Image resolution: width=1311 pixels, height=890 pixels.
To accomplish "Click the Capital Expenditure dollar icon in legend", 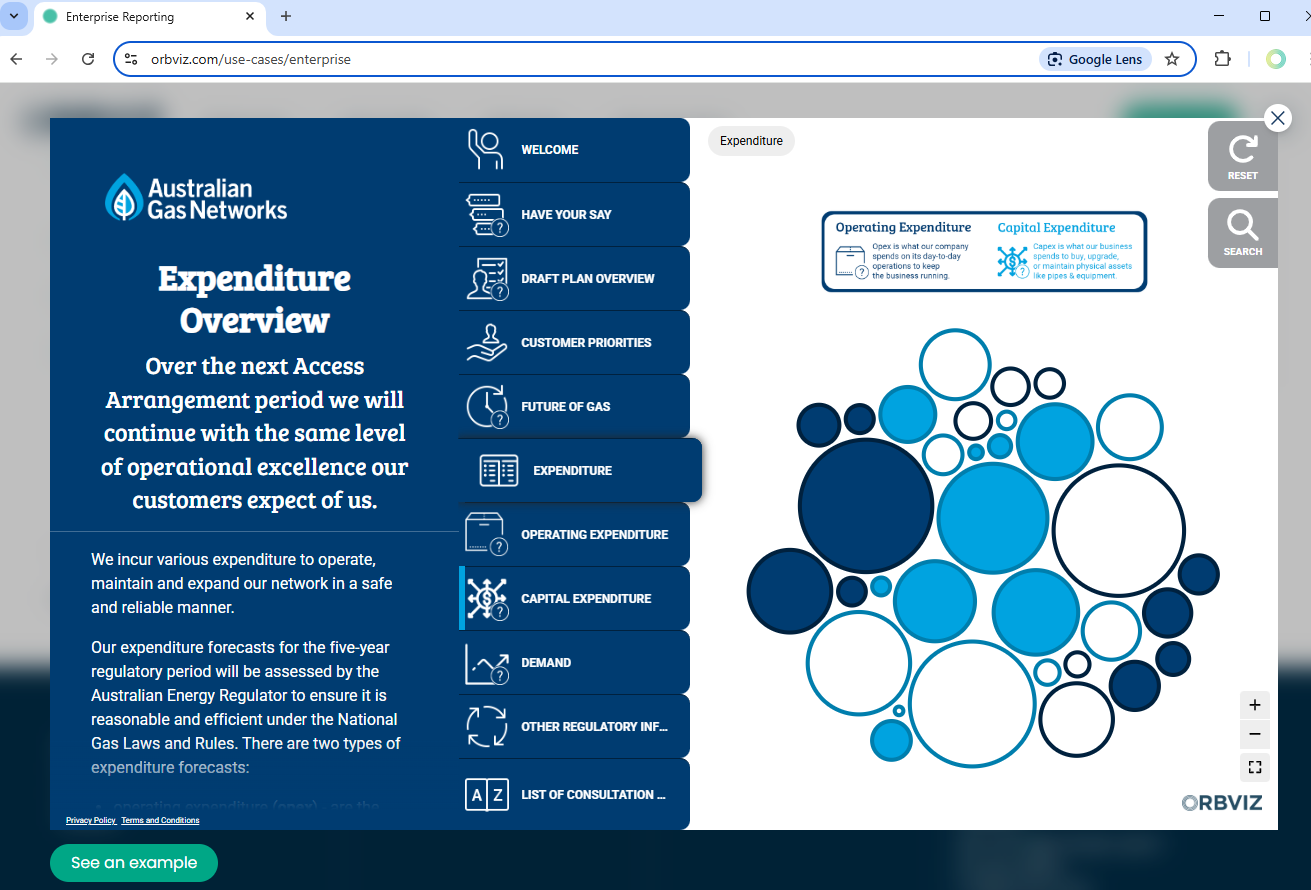I will [1012, 262].
